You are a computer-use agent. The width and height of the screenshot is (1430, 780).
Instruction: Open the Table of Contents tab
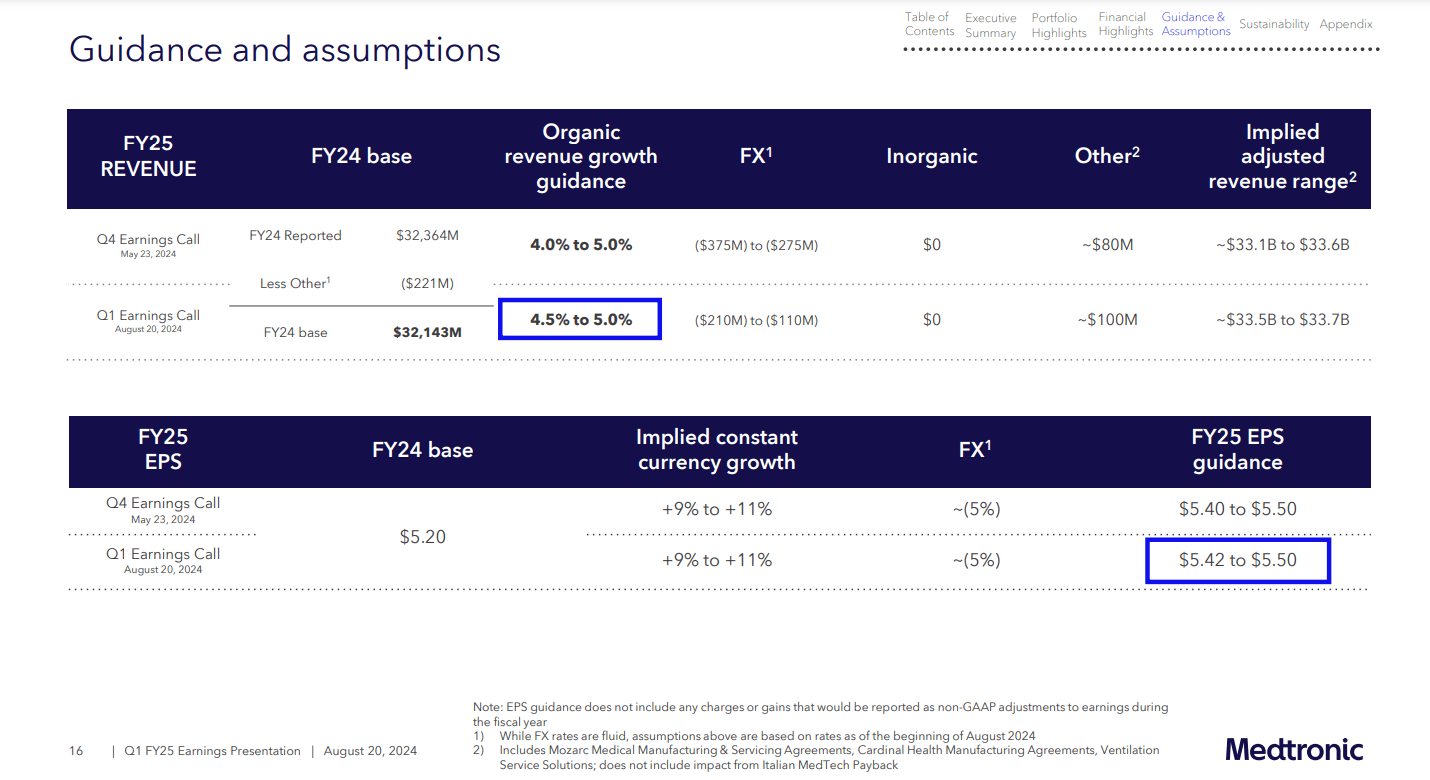coord(926,24)
